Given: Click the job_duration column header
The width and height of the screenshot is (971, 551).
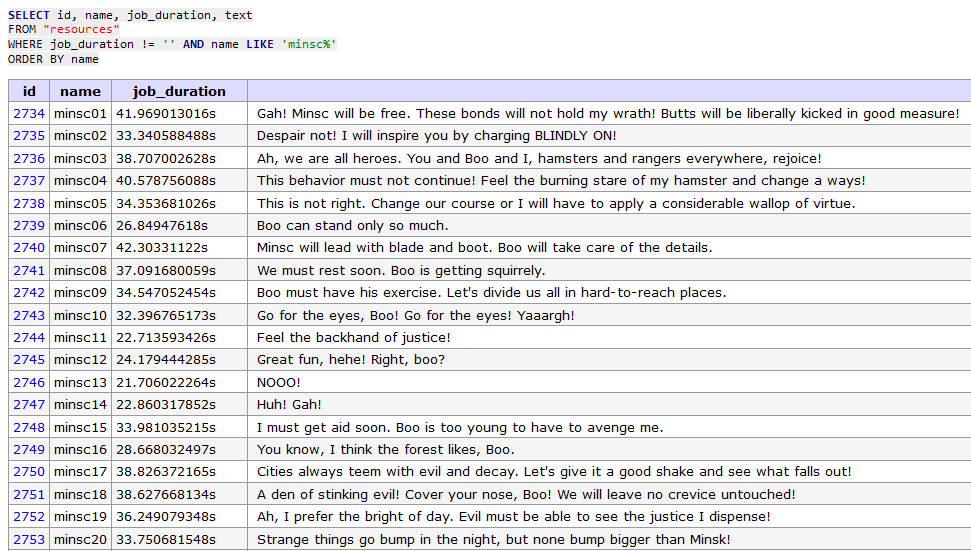Looking at the screenshot, I should point(179,91).
